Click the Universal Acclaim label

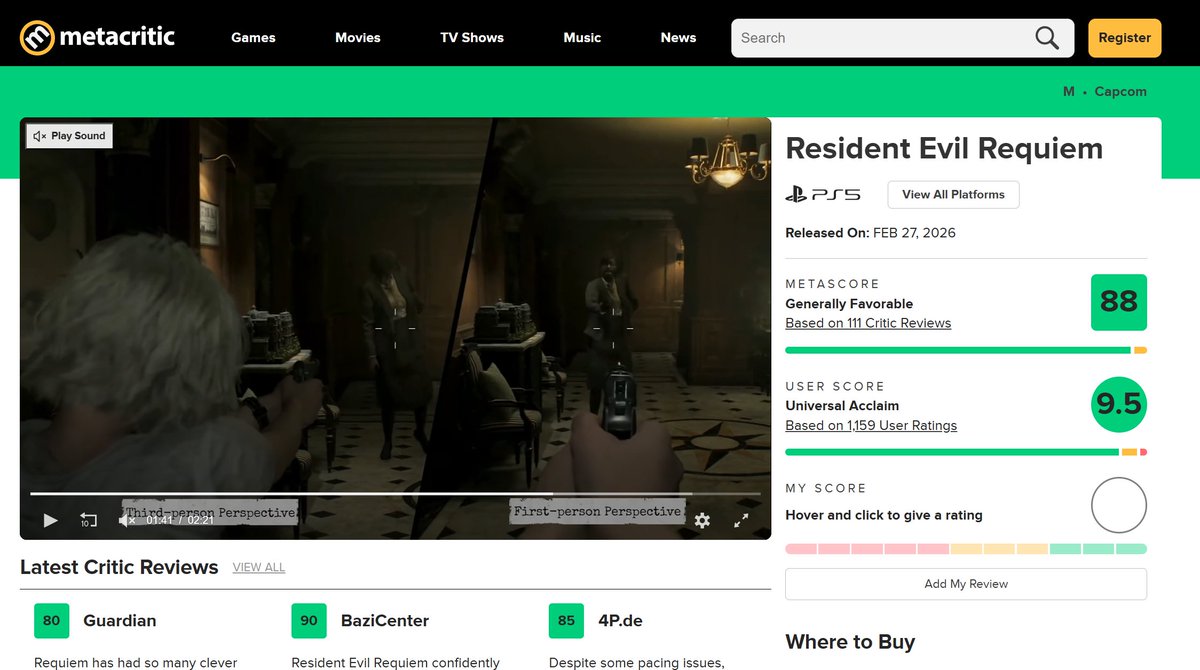(x=842, y=405)
